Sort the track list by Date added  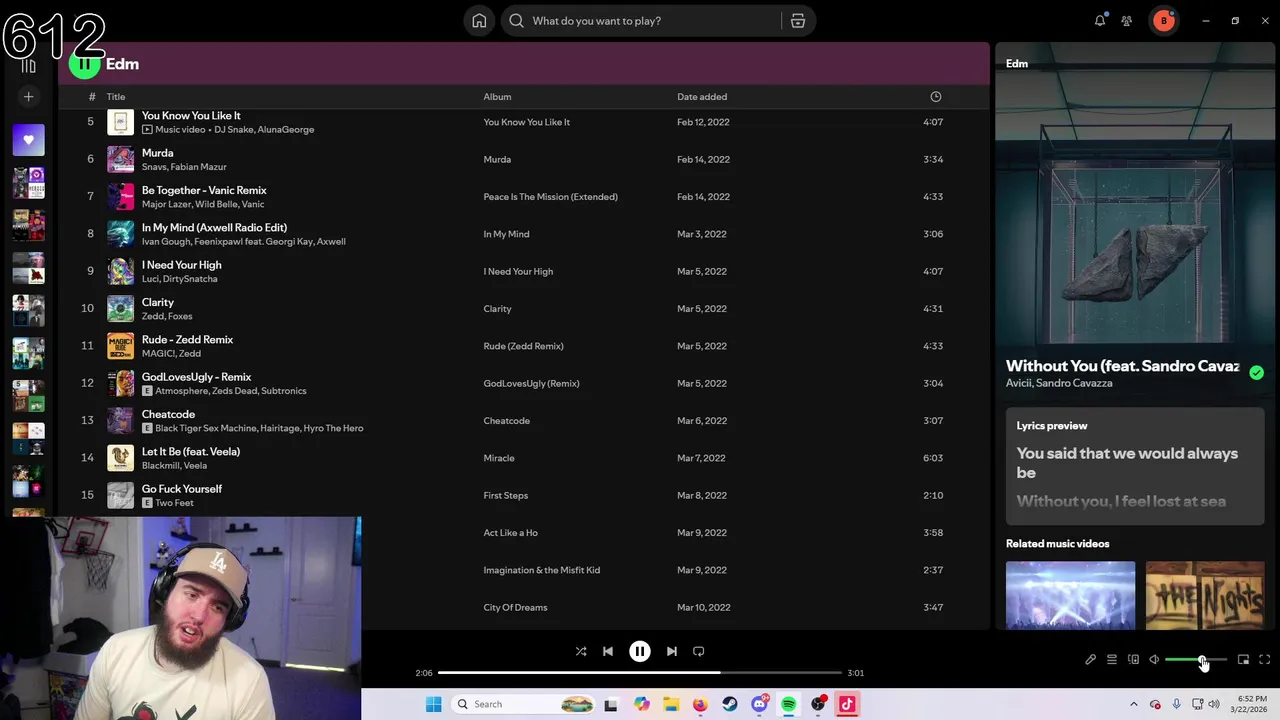[x=702, y=97]
